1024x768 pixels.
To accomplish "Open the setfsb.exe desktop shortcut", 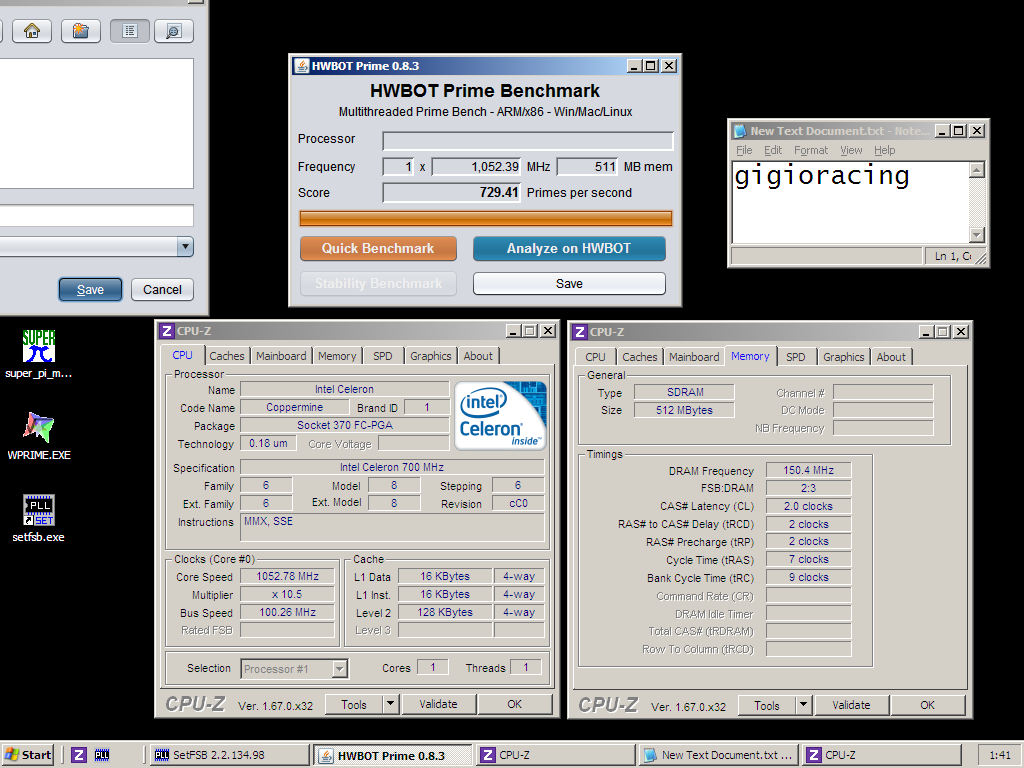I will pos(39,519).
